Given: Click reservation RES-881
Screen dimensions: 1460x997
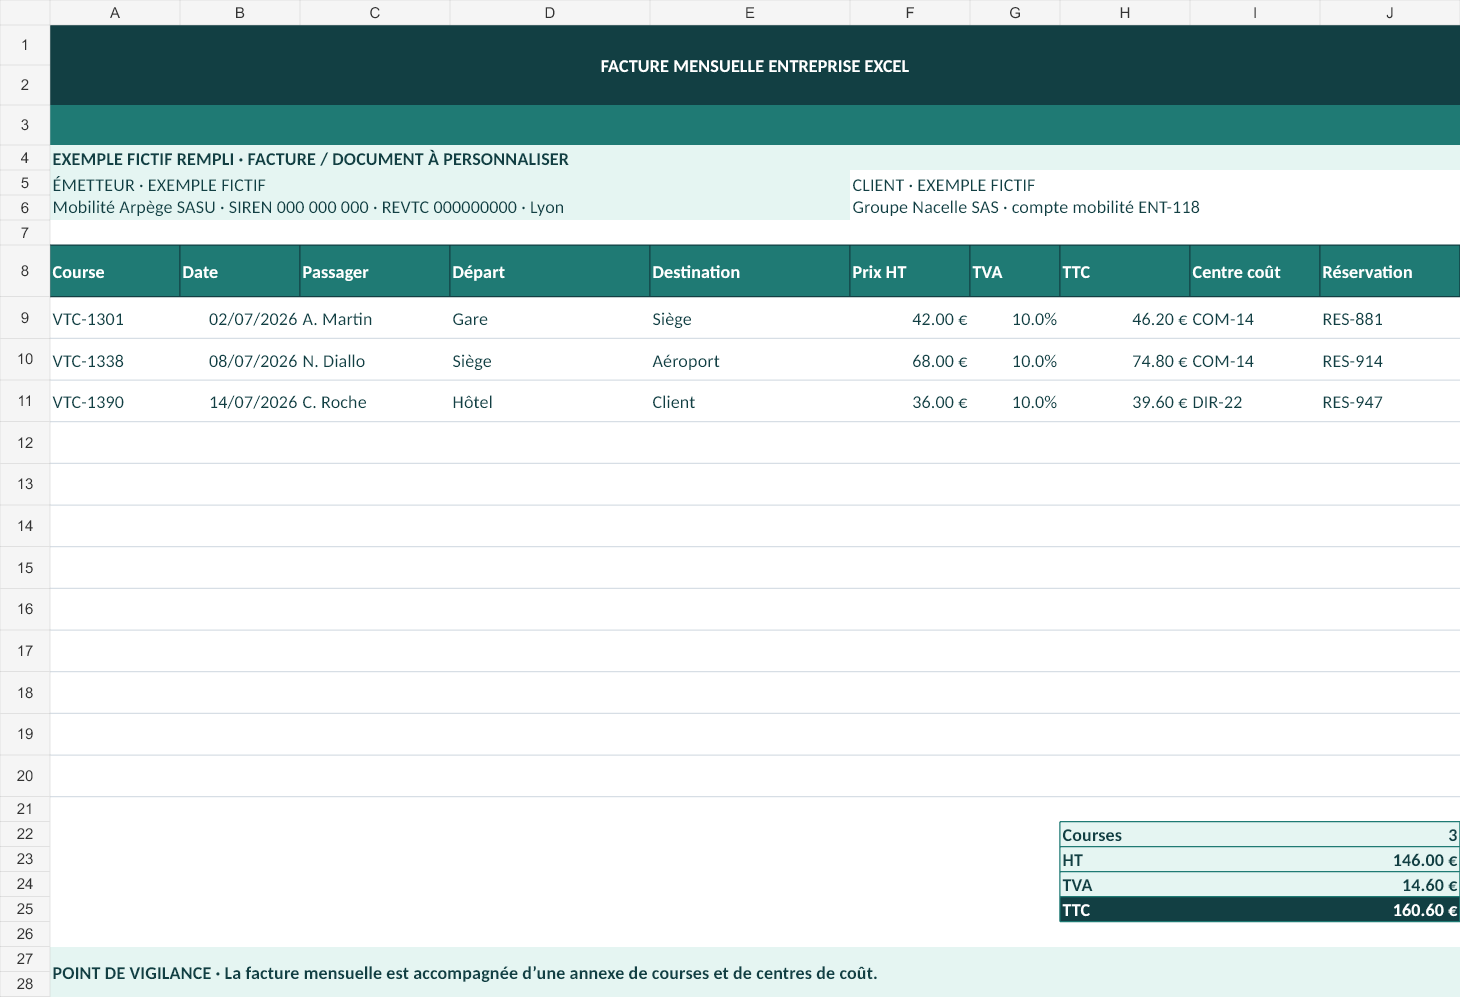Looking at the screenshot, I should (1390, 319).
